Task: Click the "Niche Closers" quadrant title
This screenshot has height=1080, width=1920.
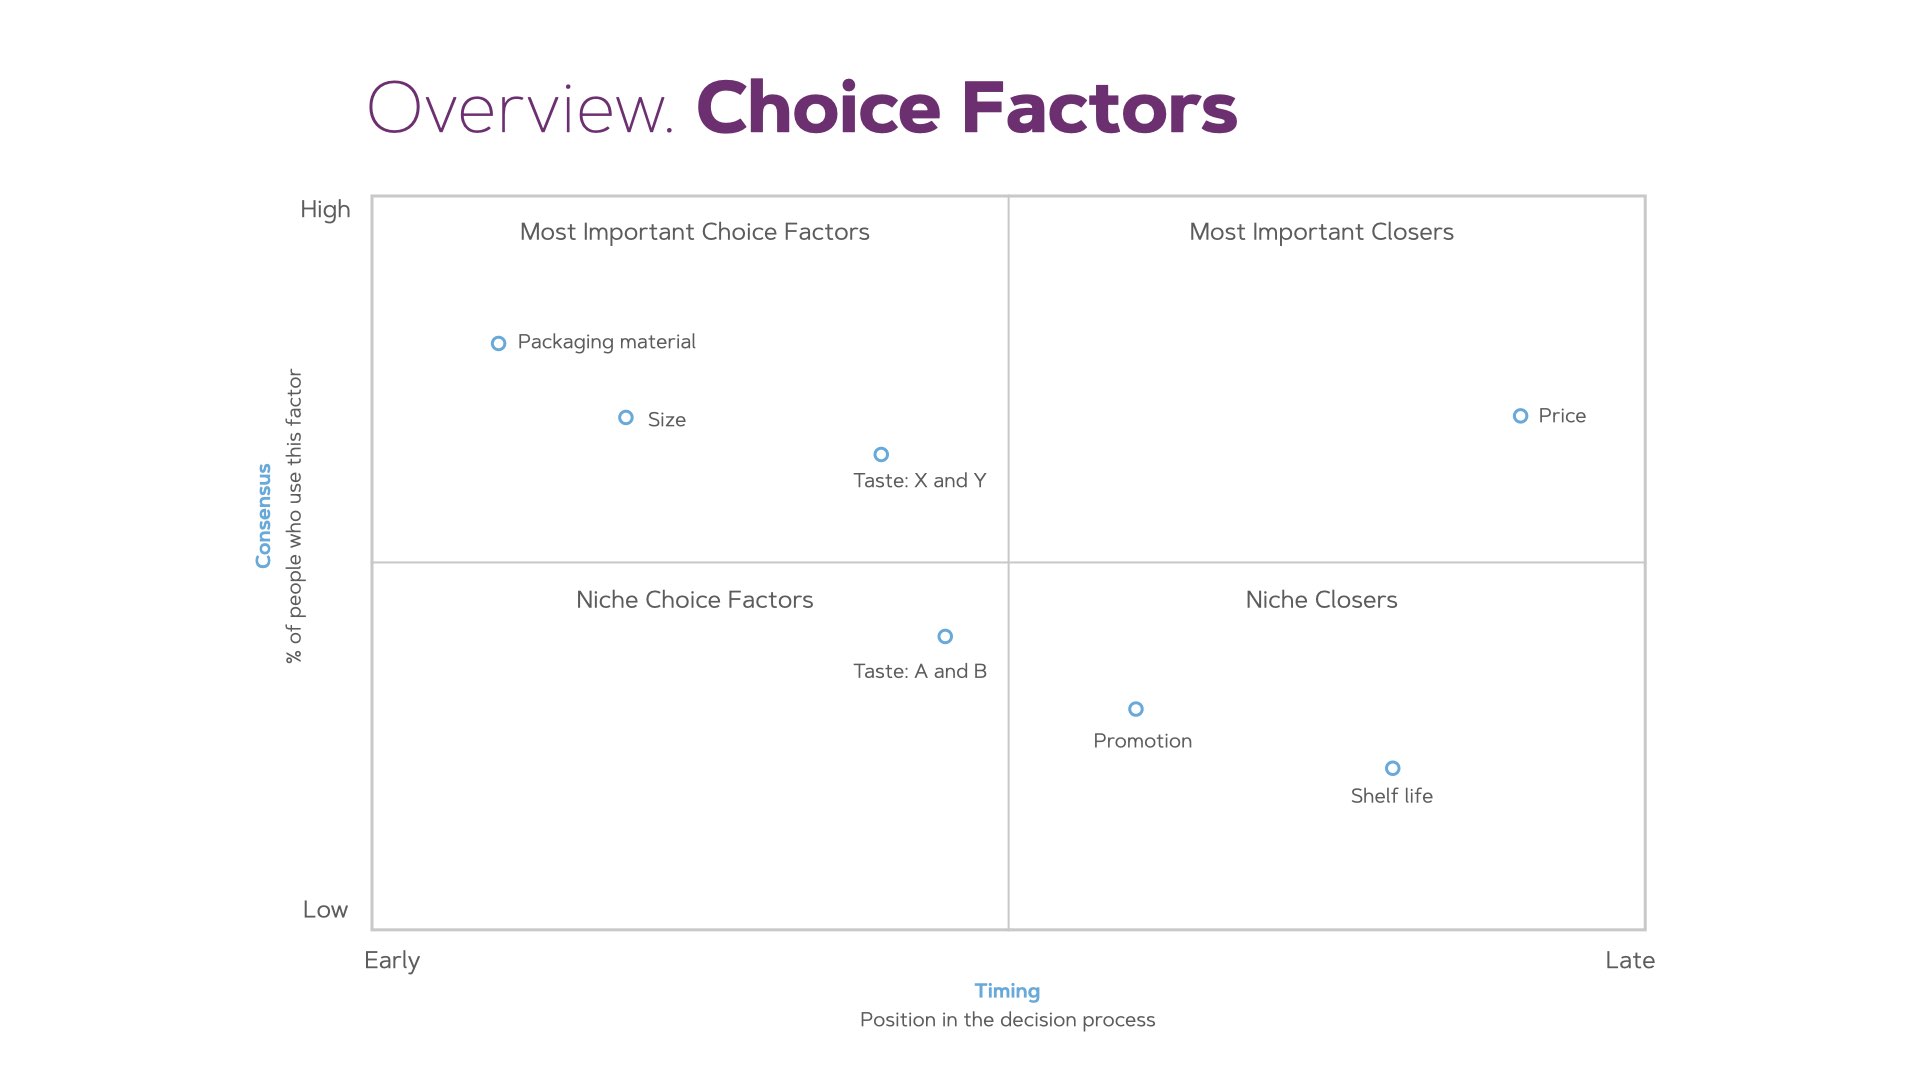Action: 1321,600
